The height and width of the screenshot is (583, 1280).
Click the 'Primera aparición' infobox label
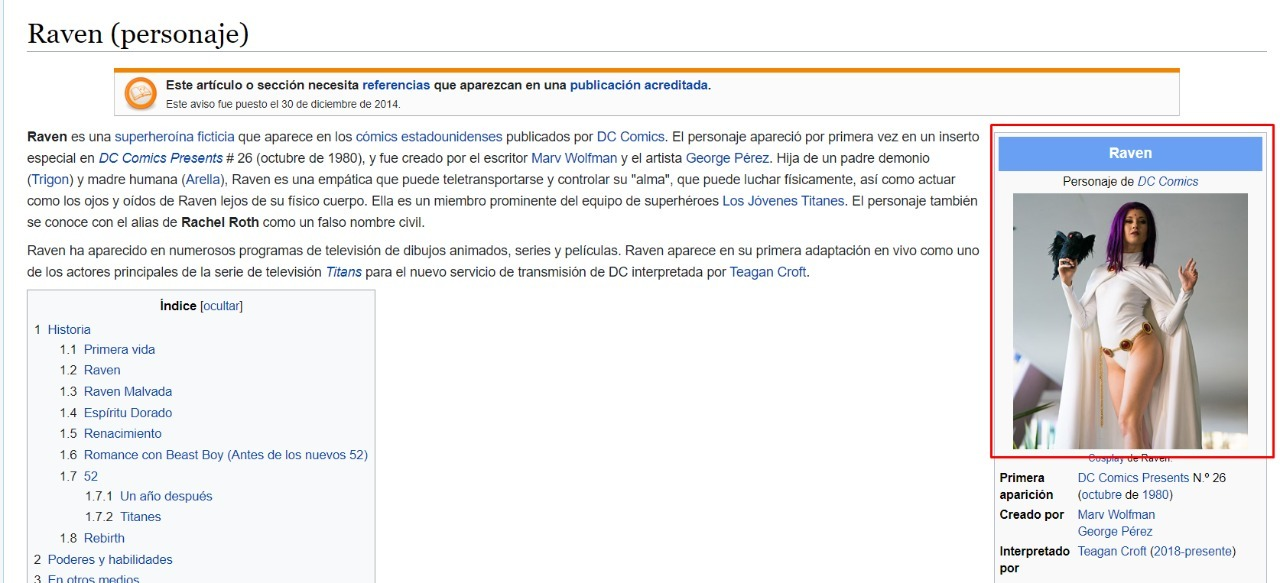pyautogui.click(x=1027, y=486)
